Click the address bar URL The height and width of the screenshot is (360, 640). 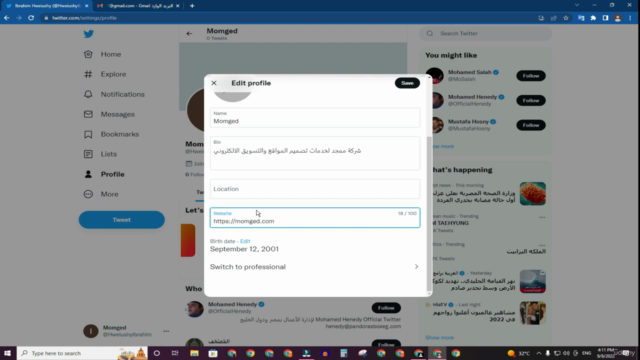click(84, 18)
